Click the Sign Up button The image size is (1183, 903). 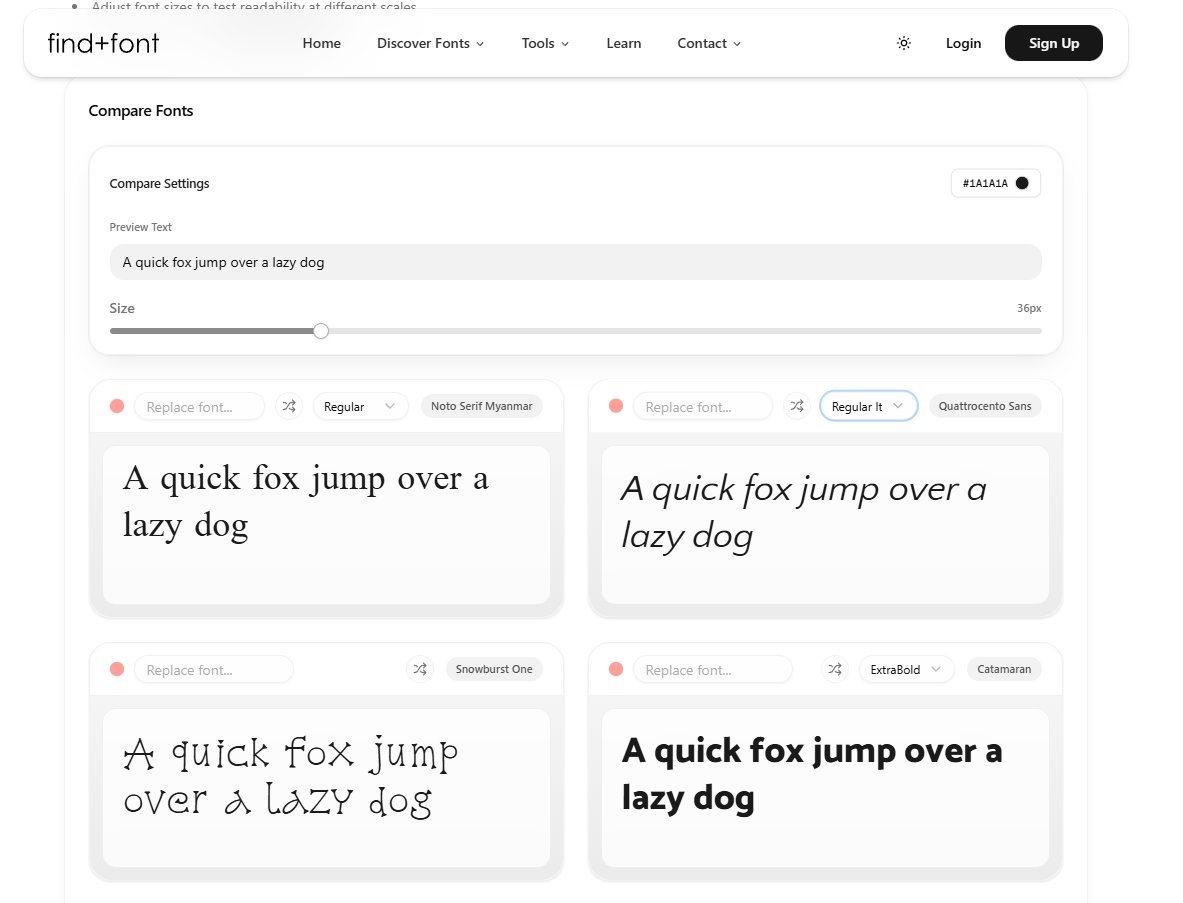click(1053, 43)
